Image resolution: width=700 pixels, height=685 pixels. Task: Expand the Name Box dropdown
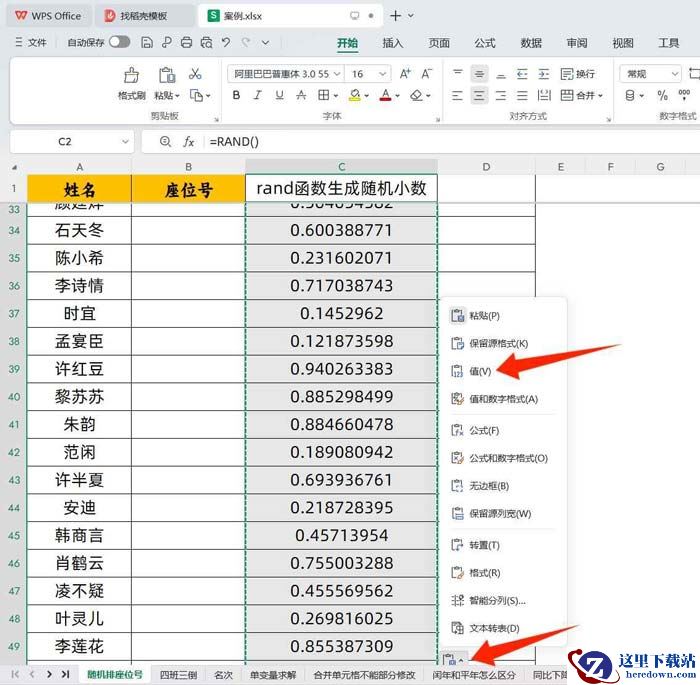point(125,142)
